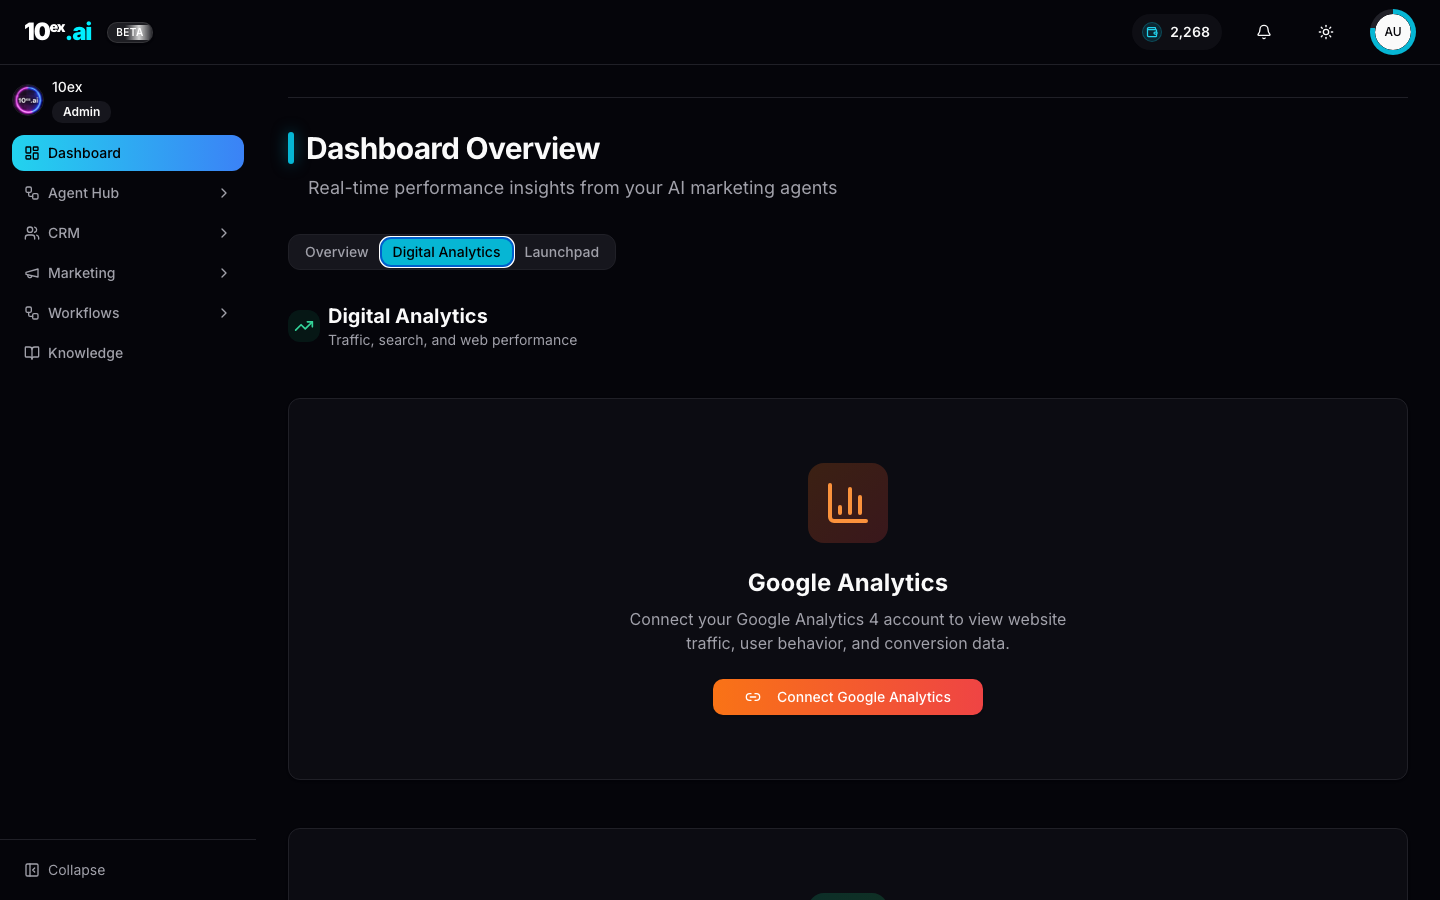Click the Knowledge book icon

click(32, 353)
